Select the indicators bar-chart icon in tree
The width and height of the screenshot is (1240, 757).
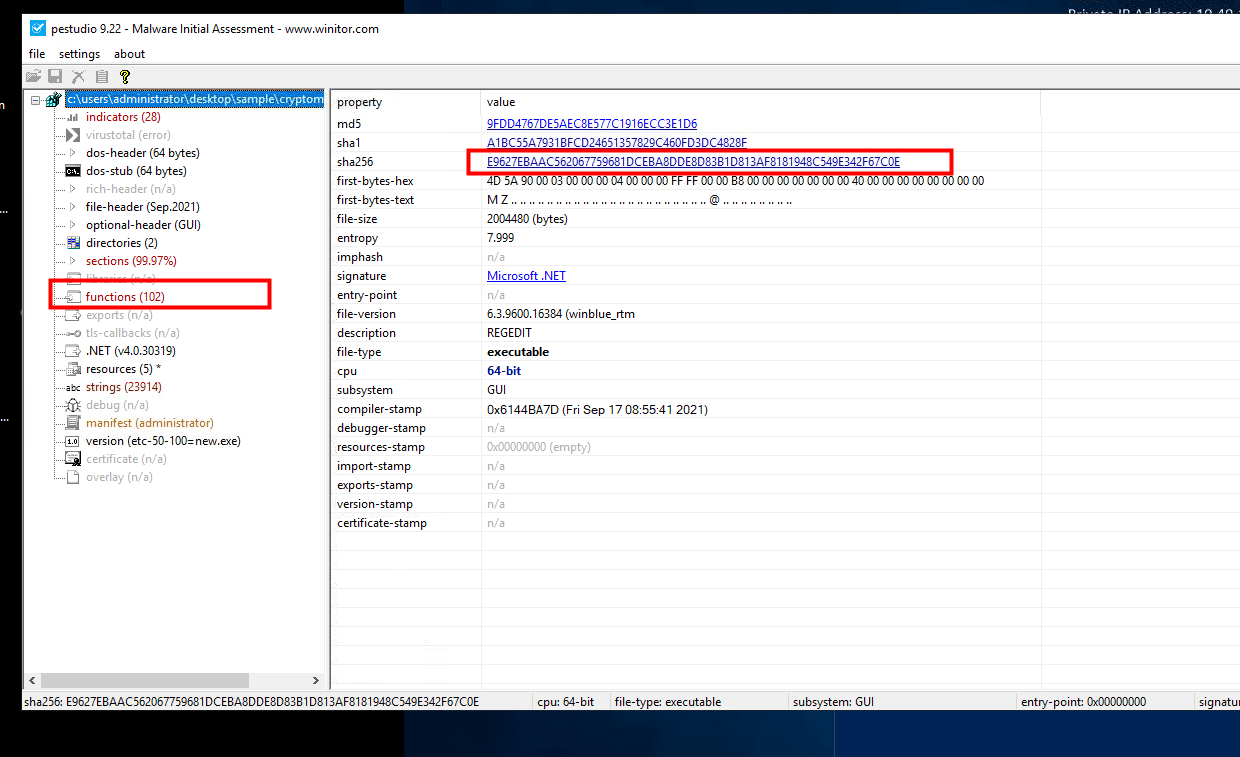[72, 117]
